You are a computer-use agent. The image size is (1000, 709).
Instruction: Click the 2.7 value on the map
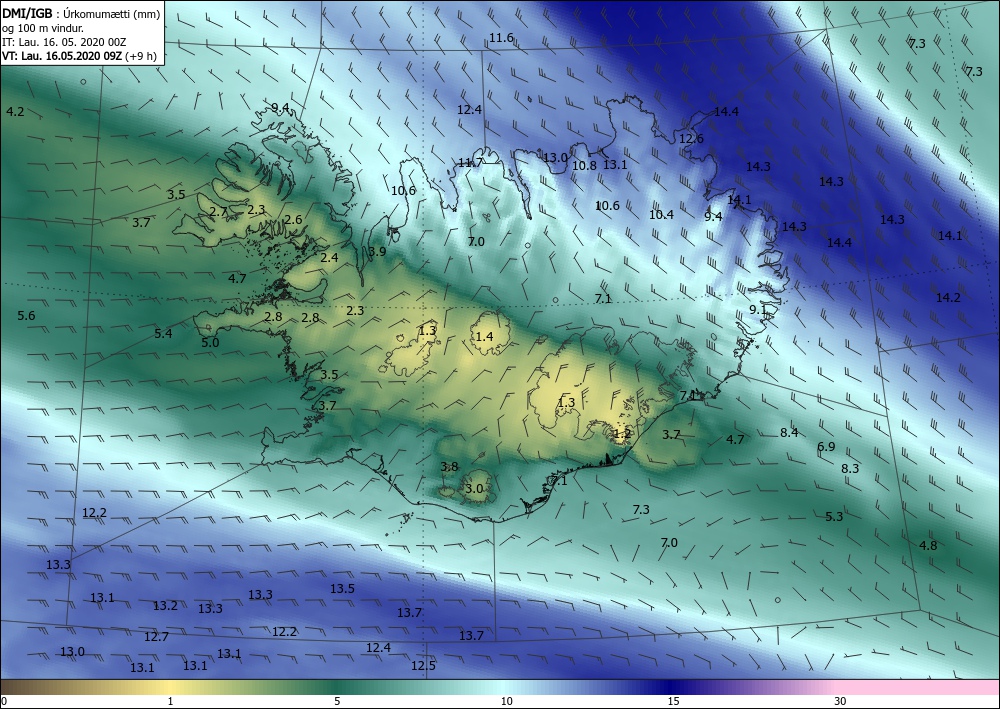tap(219, 212)
